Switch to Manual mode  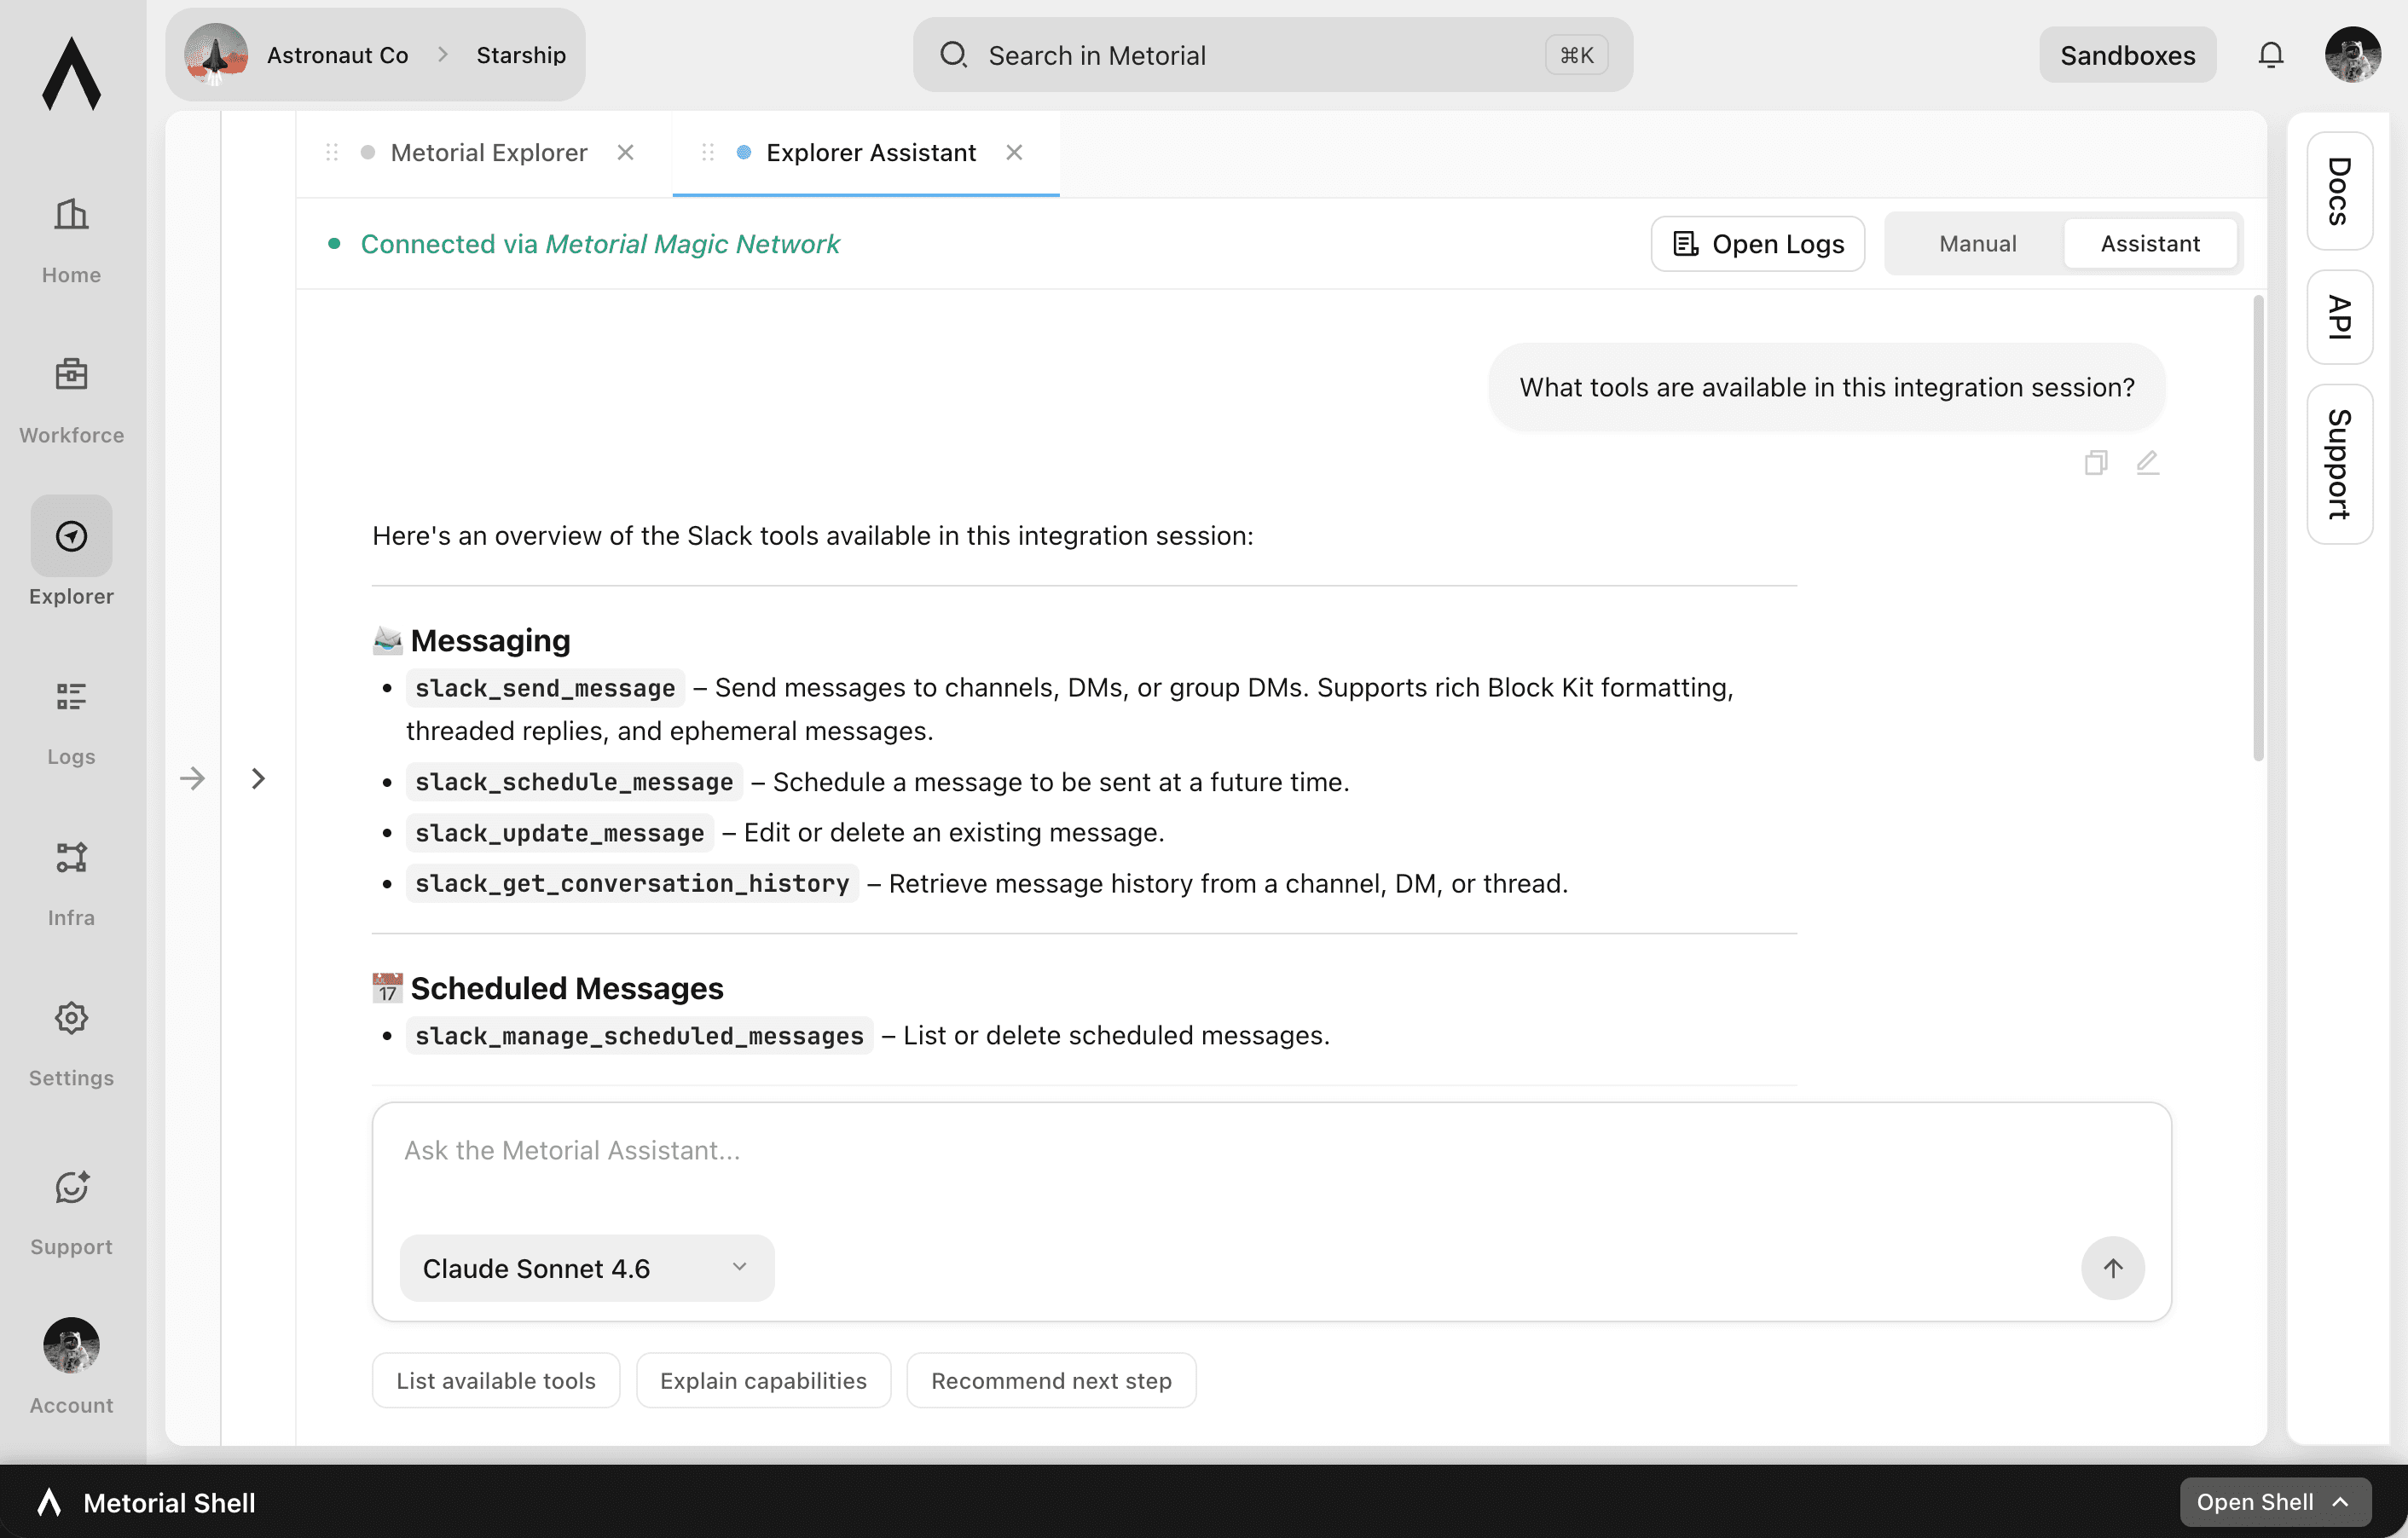click(1977, 244)
